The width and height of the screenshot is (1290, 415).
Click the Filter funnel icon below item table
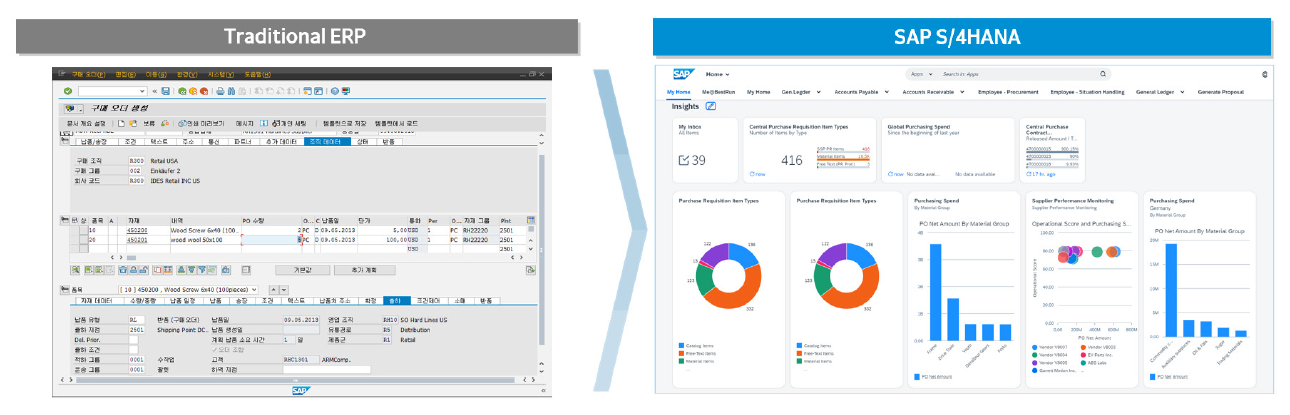201,270
